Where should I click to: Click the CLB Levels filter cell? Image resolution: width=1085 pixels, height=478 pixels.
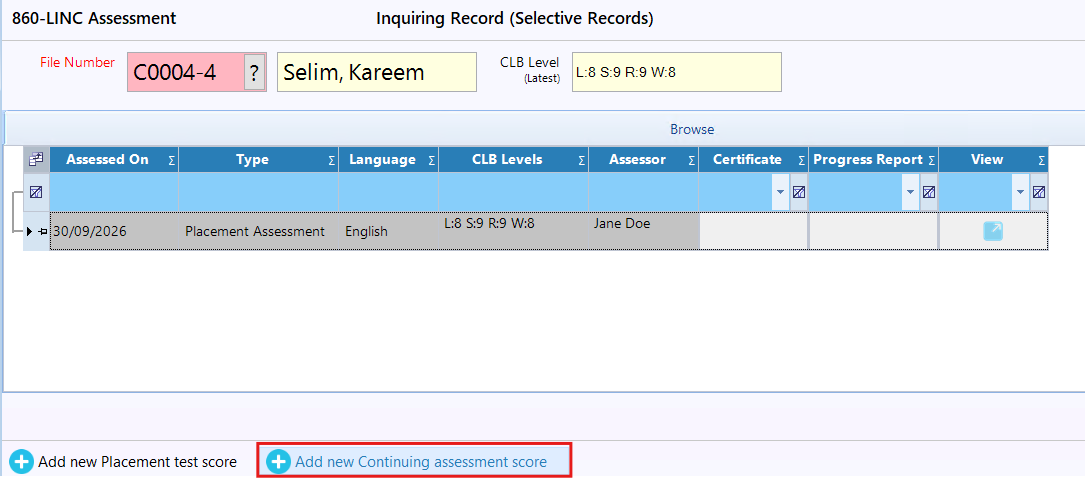[x=513, y=192]
